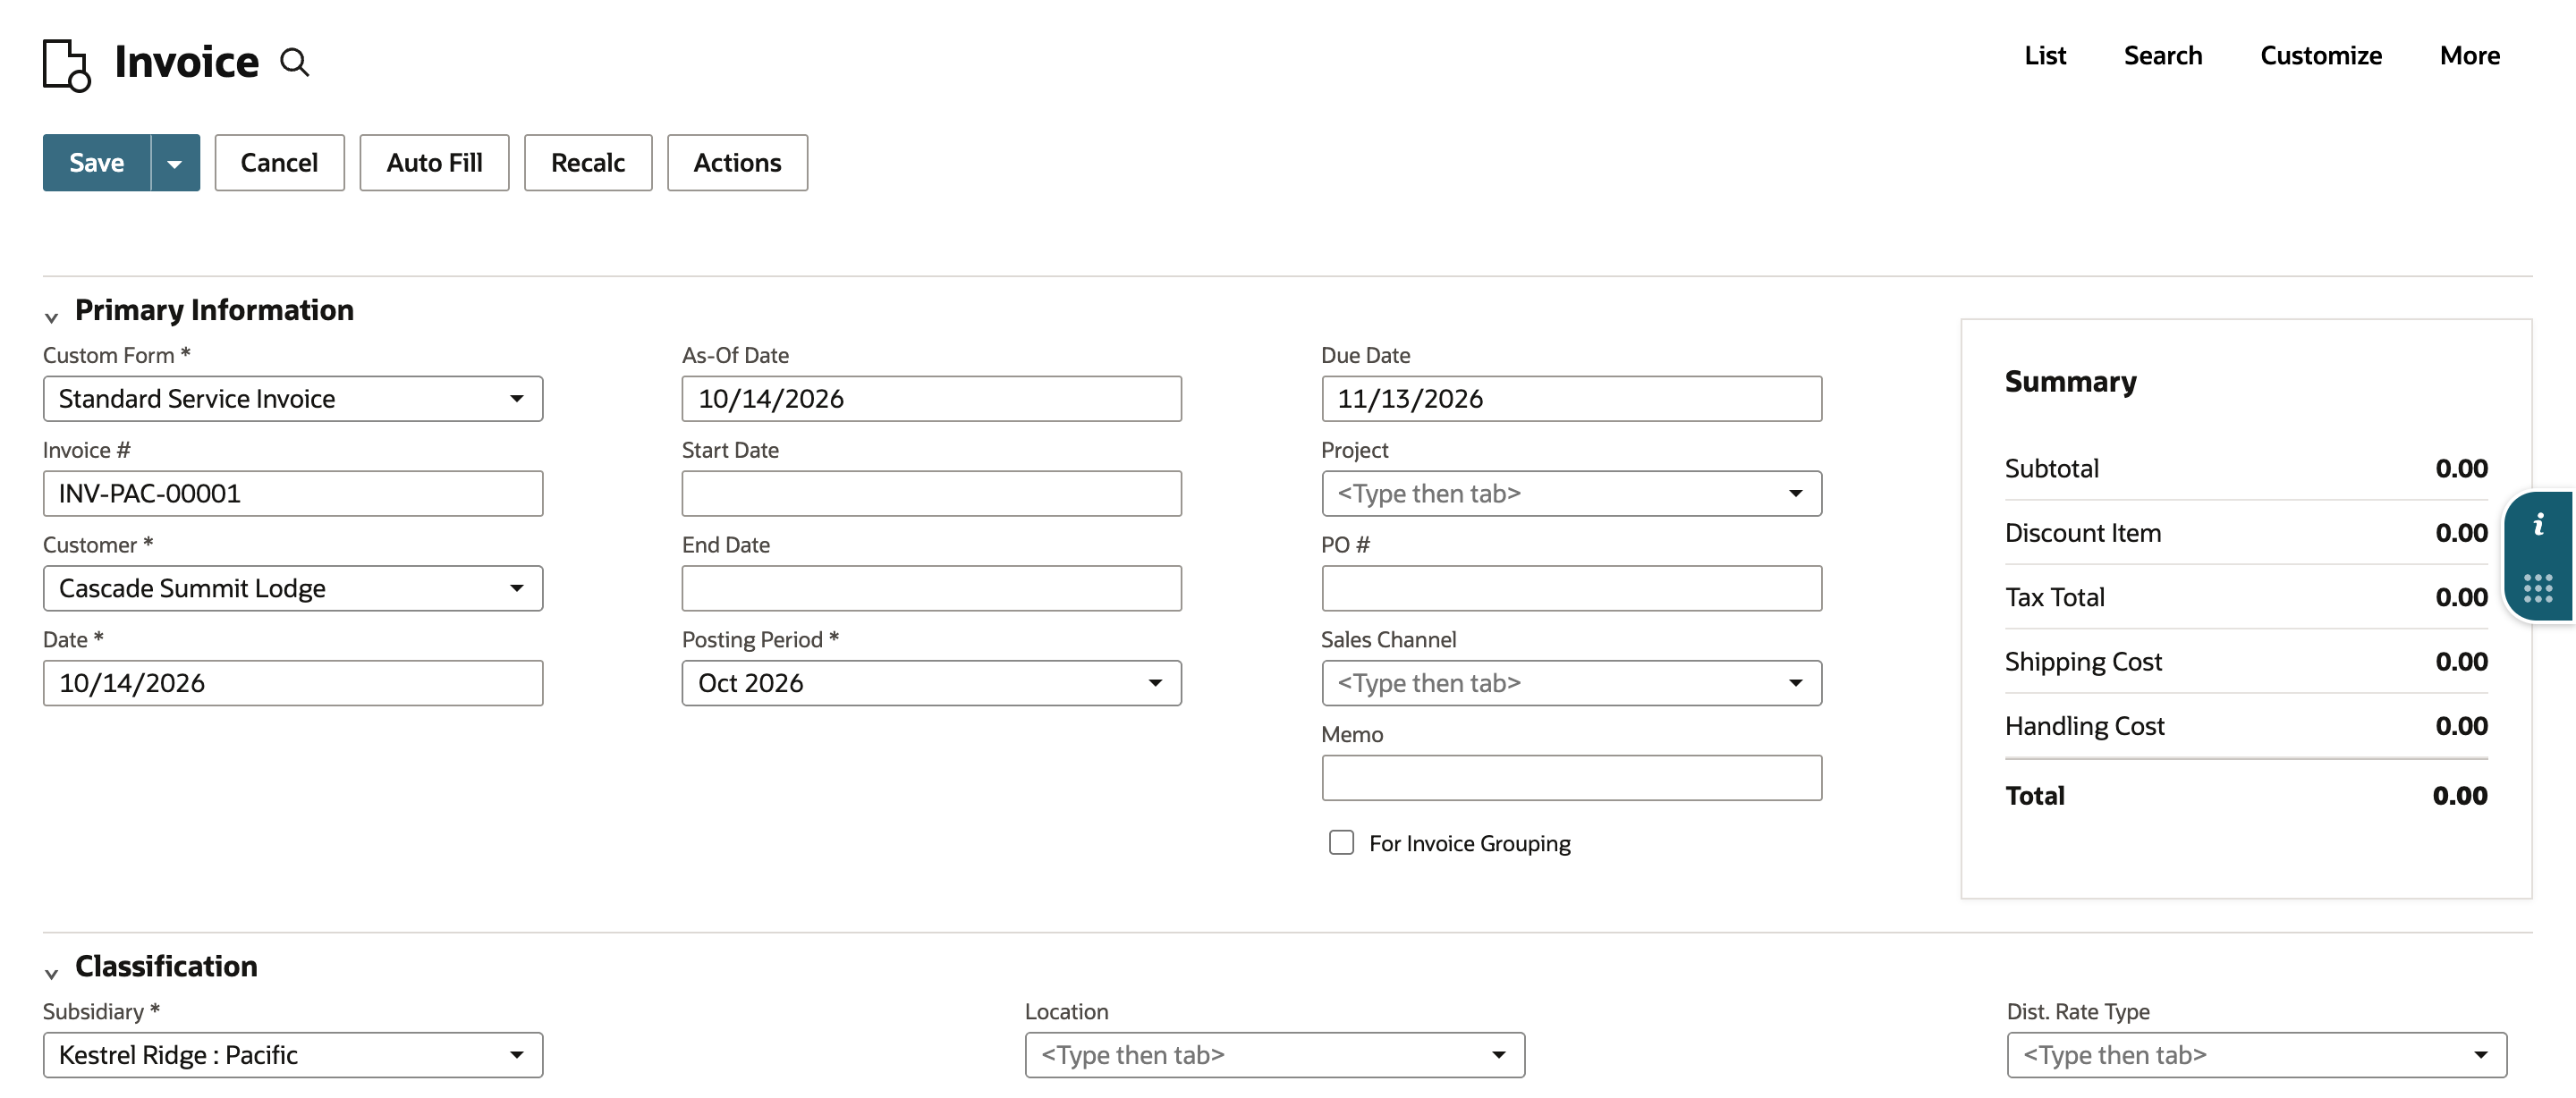Screen dimensions: 2576x1098
Task: Click the PO # input field
Action: click(1571, 589)
